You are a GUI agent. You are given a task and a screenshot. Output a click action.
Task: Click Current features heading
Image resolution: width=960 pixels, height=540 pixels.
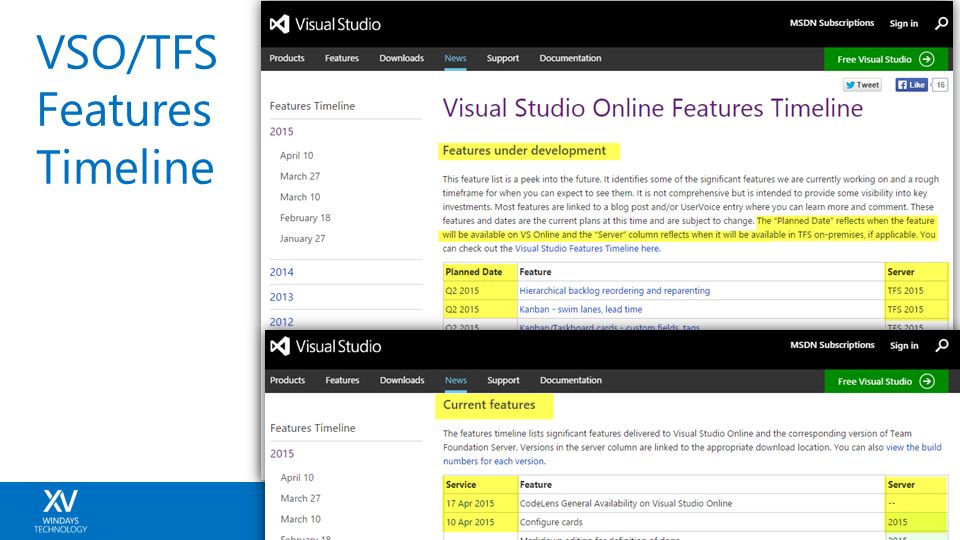[489, 405]
